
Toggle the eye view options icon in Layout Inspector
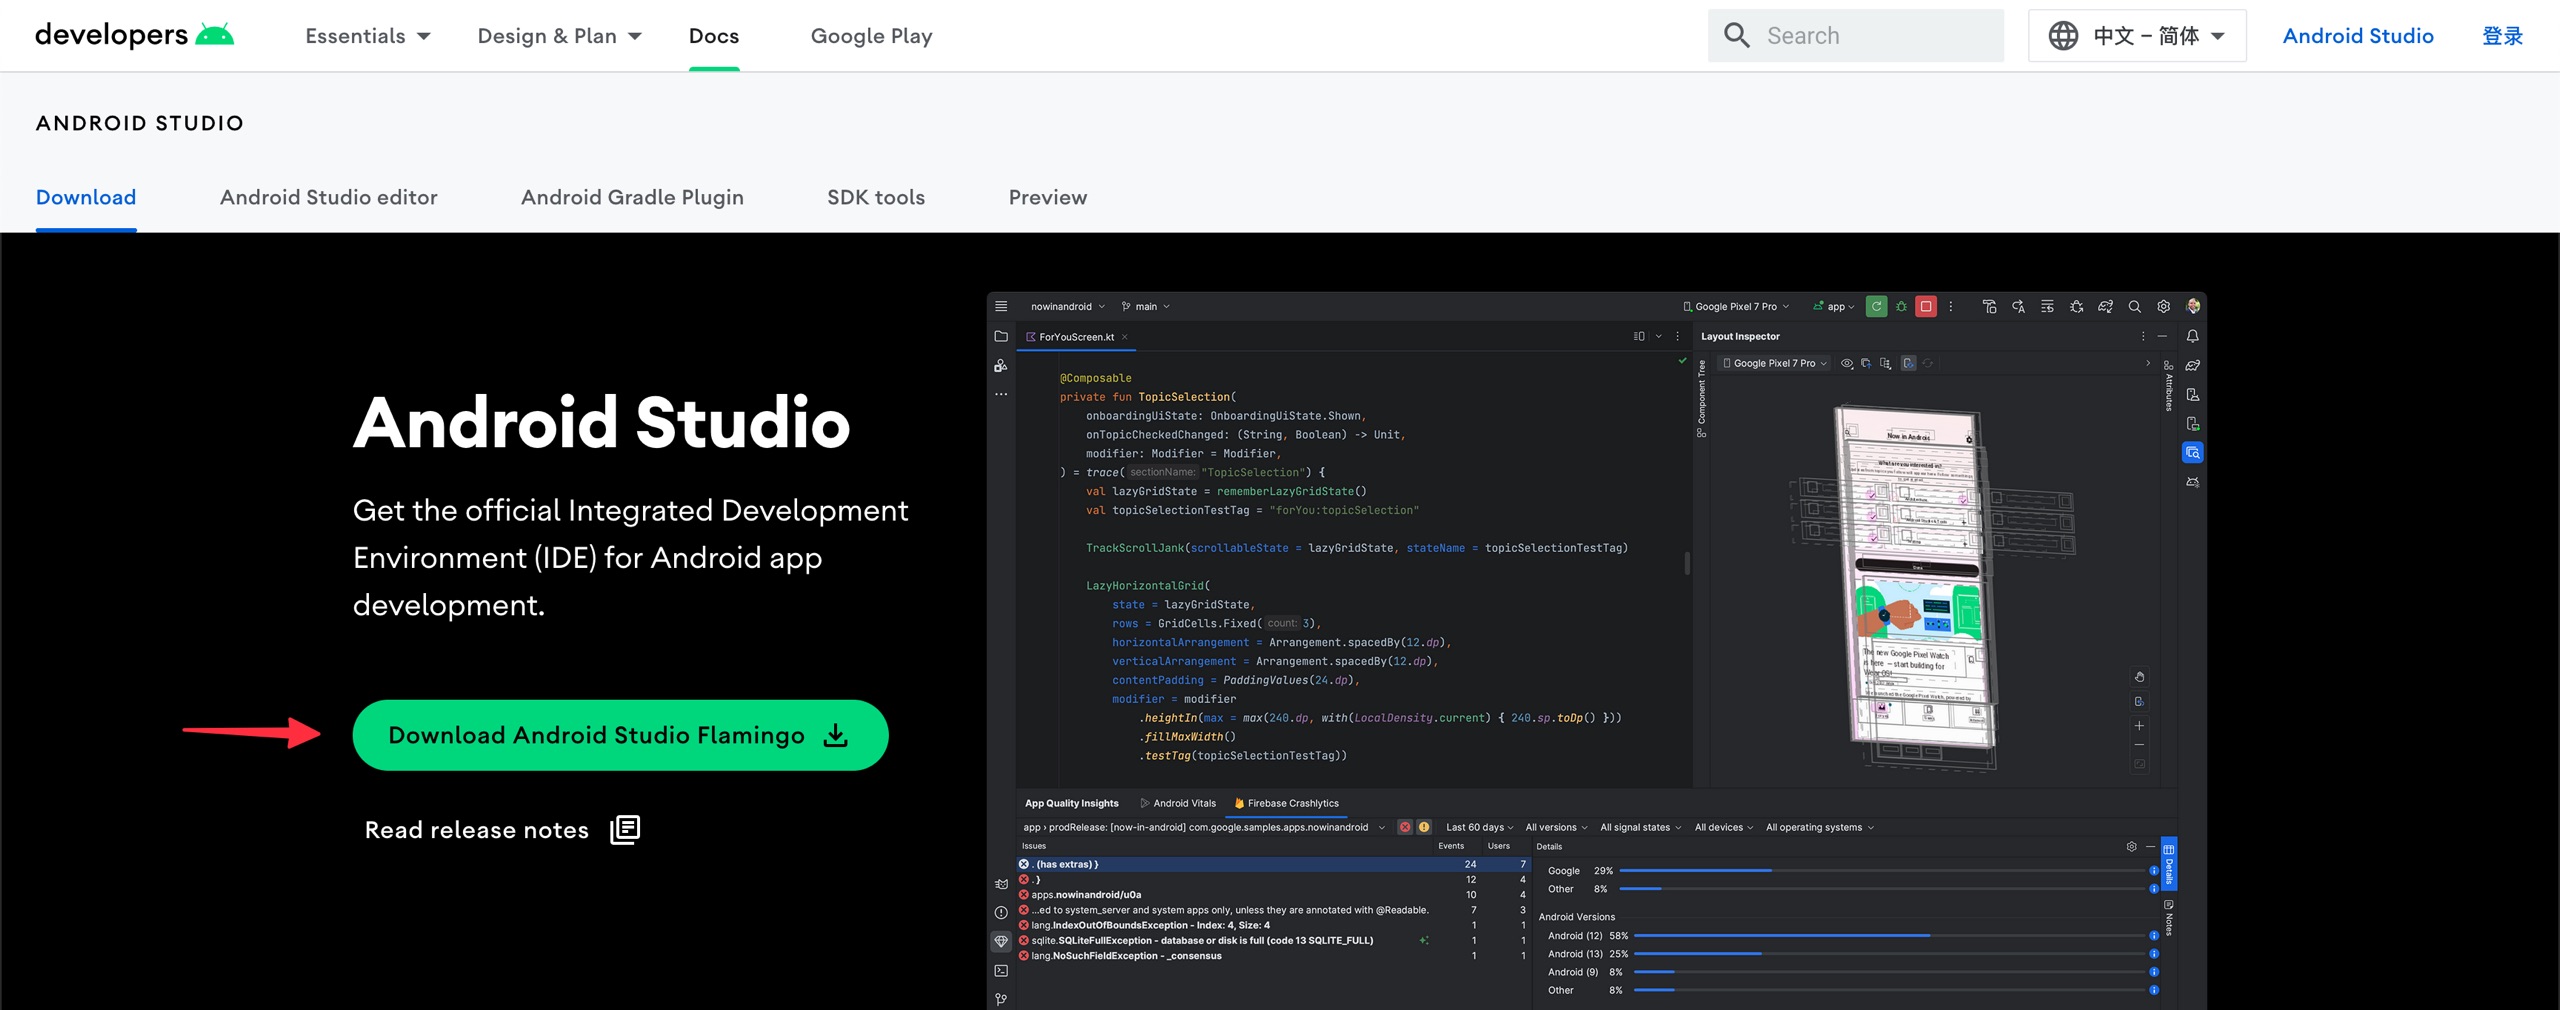coord(1847,364)
